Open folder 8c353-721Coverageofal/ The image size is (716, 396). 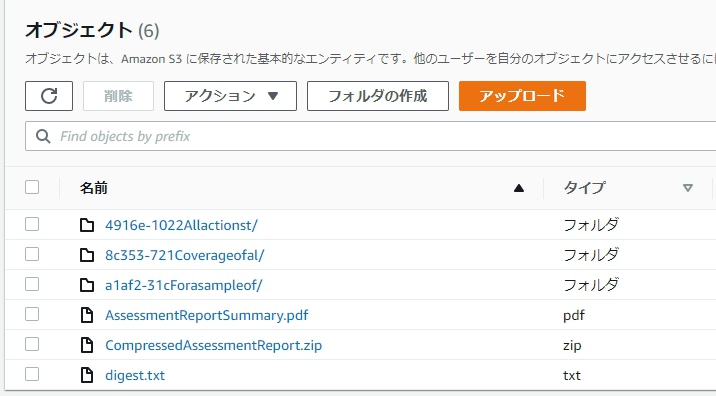point(184,255)
